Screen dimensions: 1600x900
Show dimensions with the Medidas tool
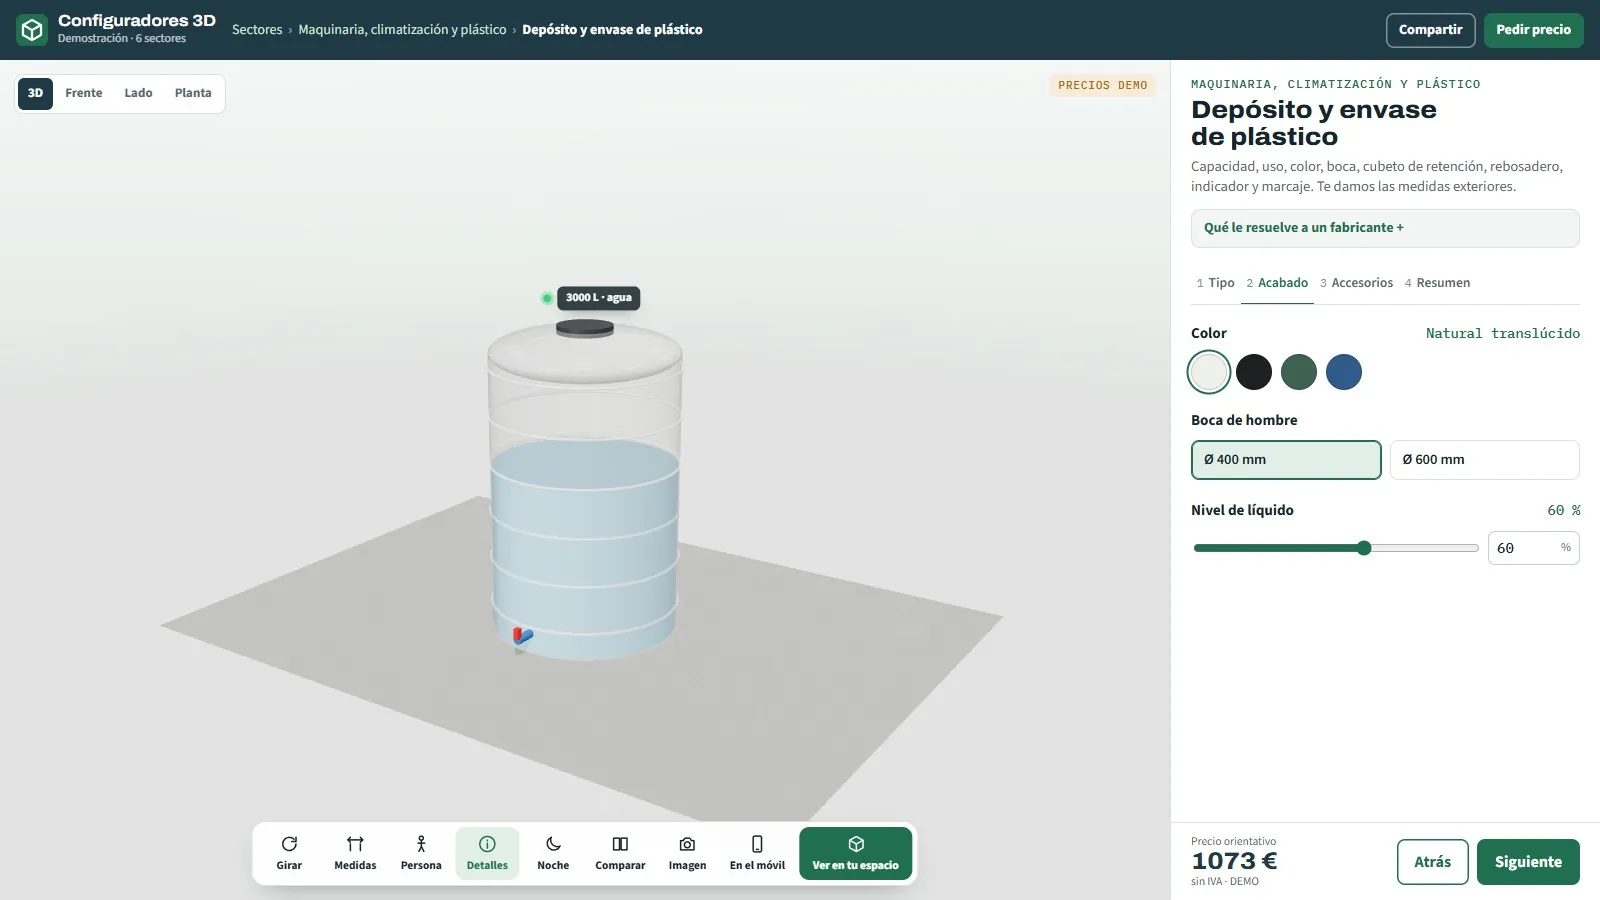pyautogui.click(x=355, y=853)
